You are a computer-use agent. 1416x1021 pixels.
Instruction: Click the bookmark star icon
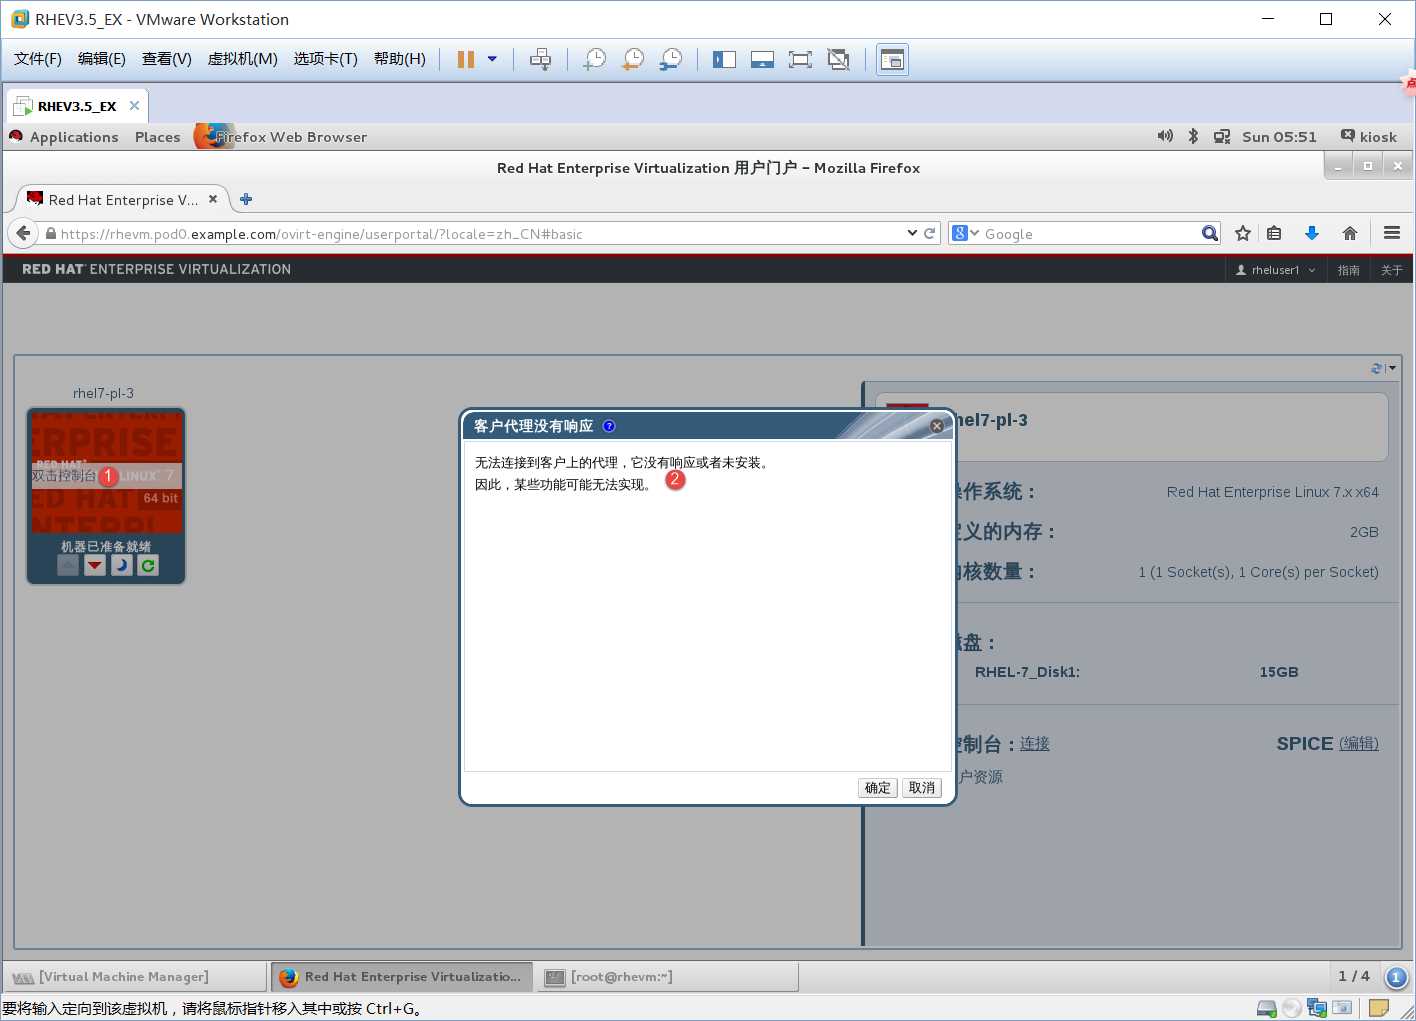[x=1243, y=233]
